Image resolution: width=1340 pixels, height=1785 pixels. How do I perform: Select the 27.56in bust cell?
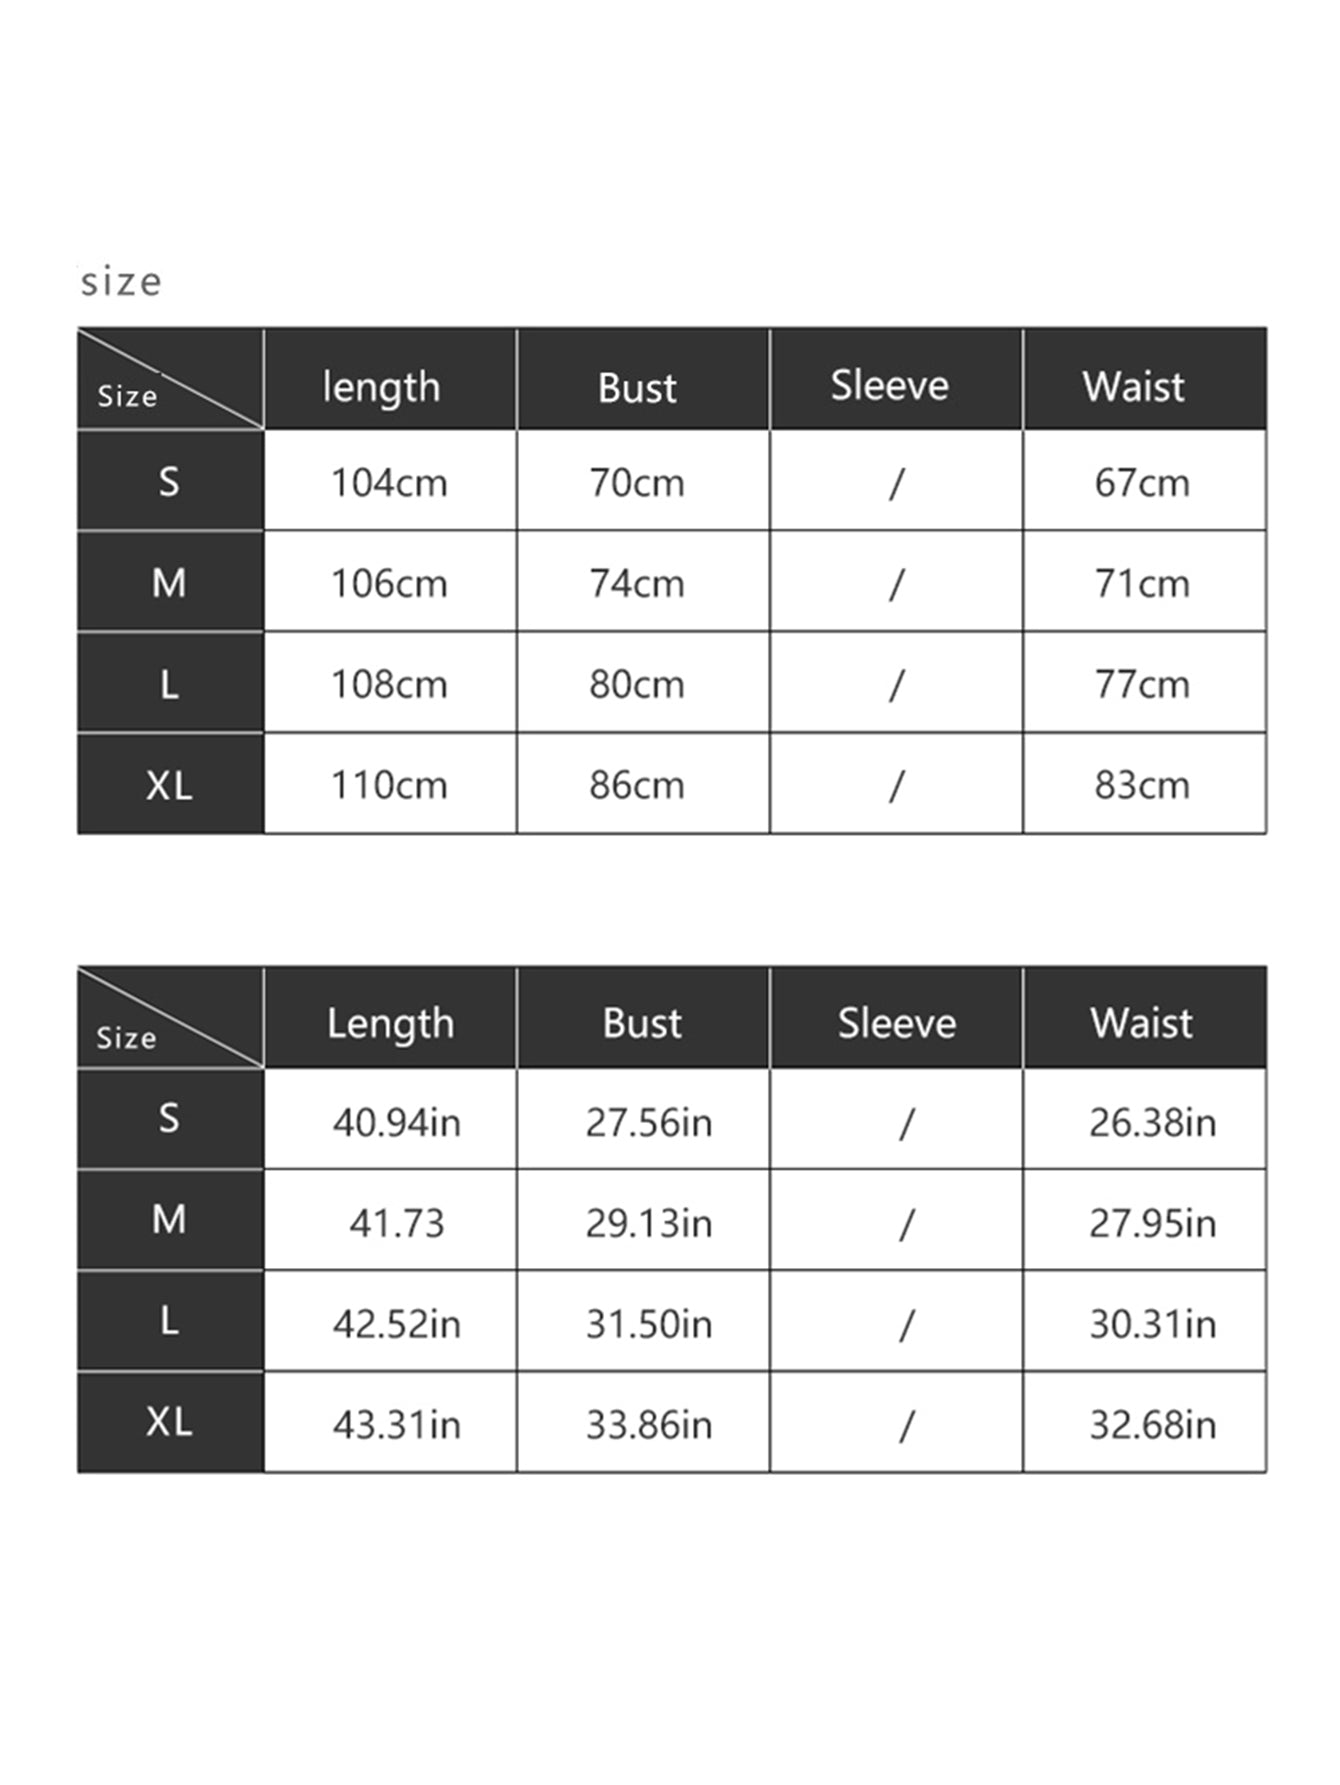[649, 1122]
